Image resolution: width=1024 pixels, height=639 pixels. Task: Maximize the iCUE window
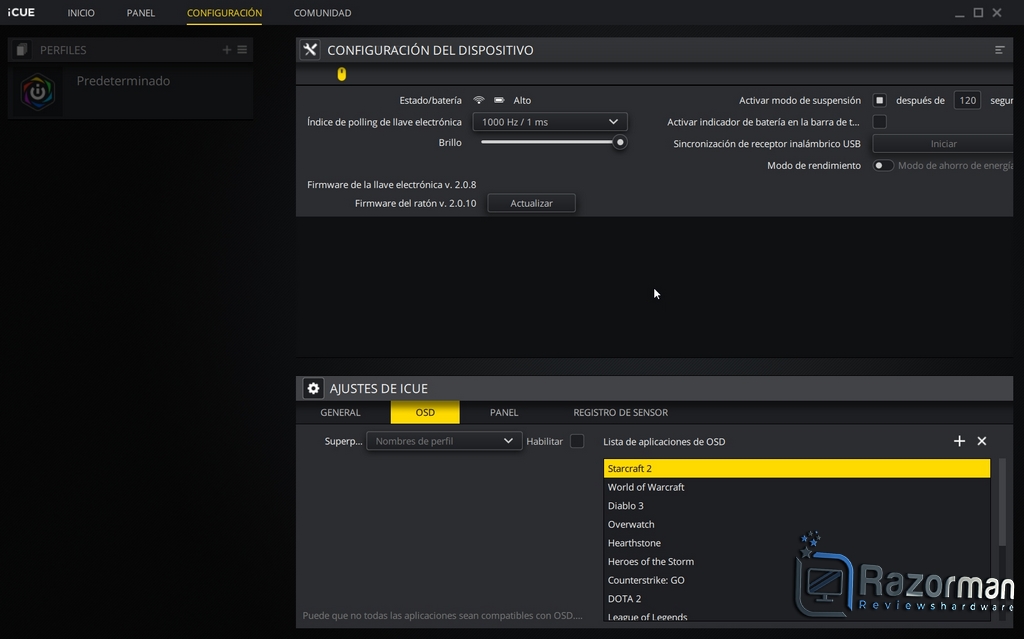pos(978,12)
